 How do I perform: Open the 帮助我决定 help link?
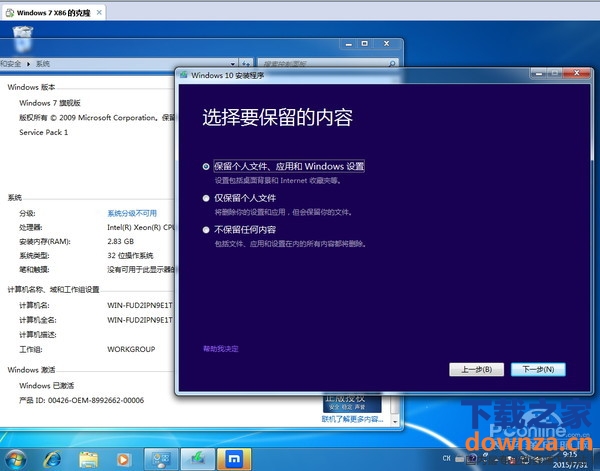pos(221,349)
